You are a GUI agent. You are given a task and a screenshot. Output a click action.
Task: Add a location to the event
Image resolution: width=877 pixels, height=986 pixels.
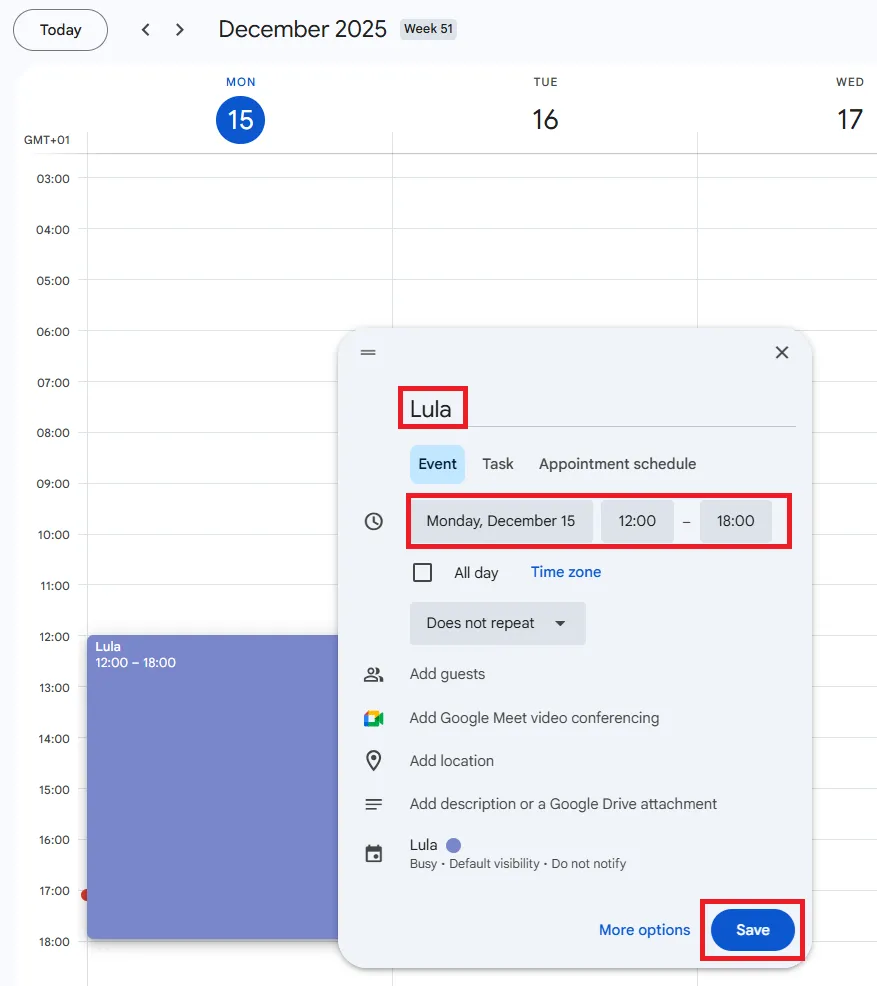click(451, 761)
